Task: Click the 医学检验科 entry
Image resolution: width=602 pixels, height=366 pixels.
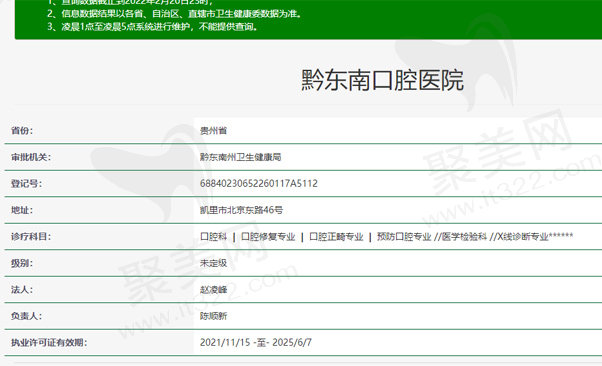Action: 464,237
